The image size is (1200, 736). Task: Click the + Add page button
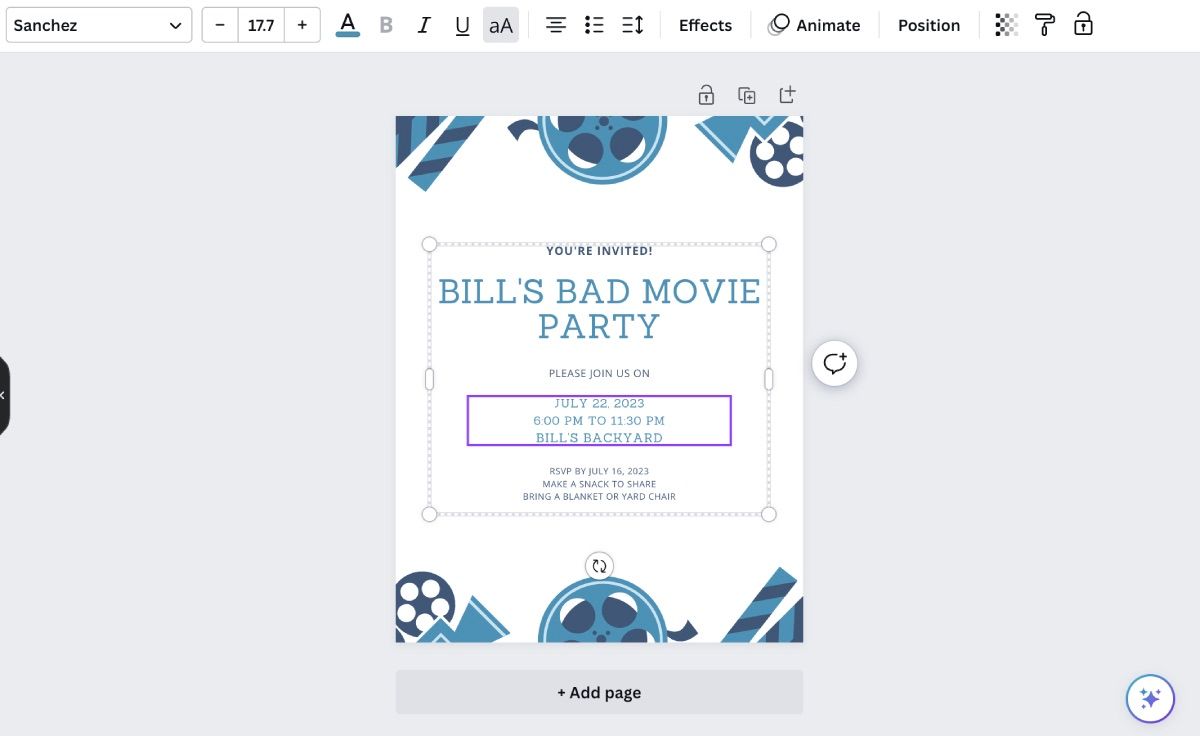[599, 692]
